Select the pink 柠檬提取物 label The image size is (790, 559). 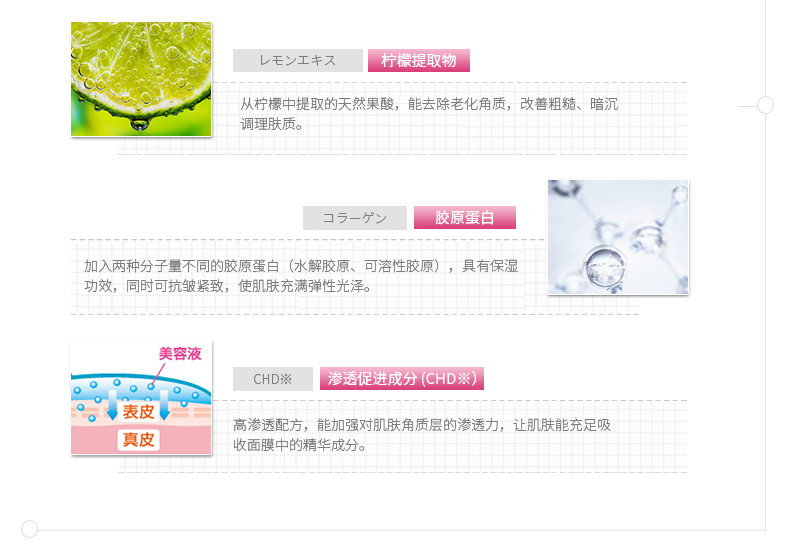click(x=419, y=60)
